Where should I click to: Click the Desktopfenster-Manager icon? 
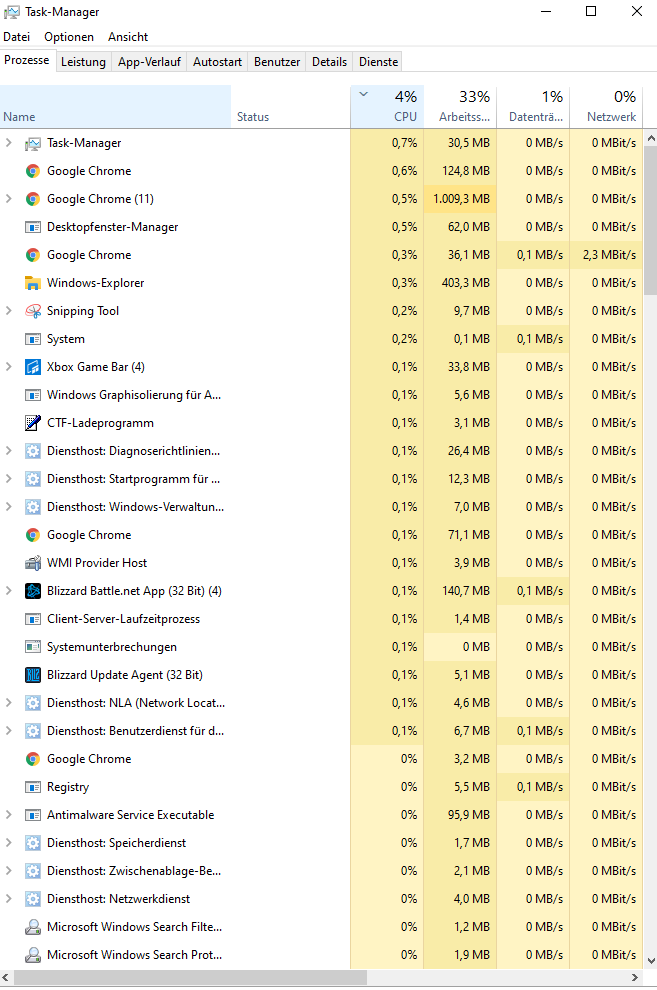tap(33, 227)
